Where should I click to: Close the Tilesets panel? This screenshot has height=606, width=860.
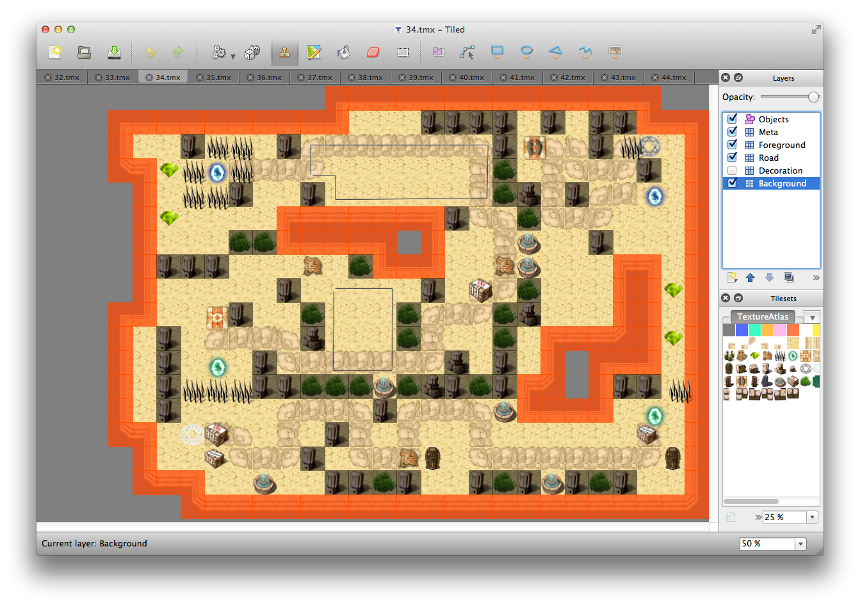tap(726, 298)
